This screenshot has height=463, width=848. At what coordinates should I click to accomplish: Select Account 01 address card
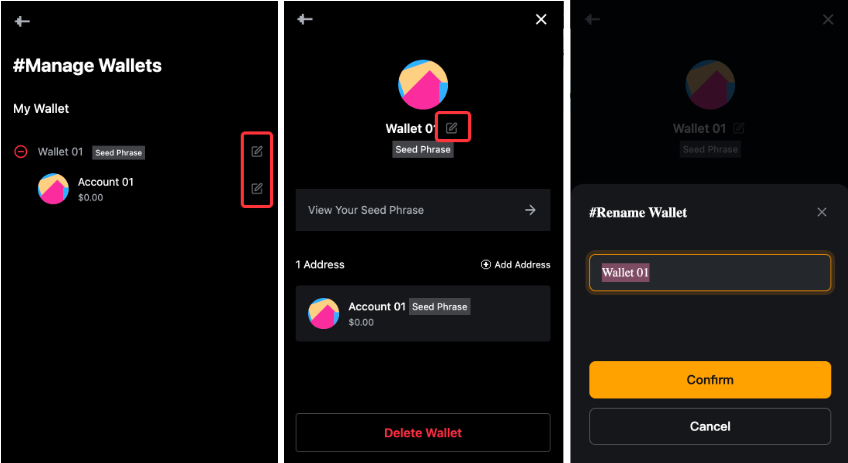pos(423,314)
